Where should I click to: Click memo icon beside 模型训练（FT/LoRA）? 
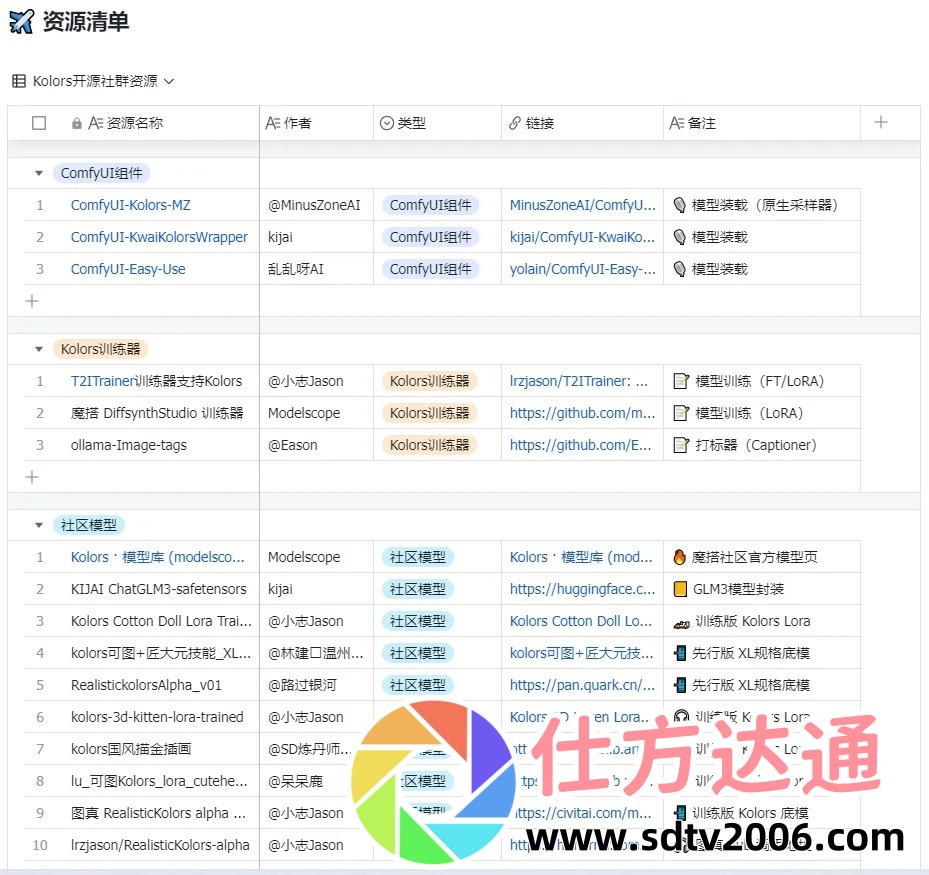681,381
